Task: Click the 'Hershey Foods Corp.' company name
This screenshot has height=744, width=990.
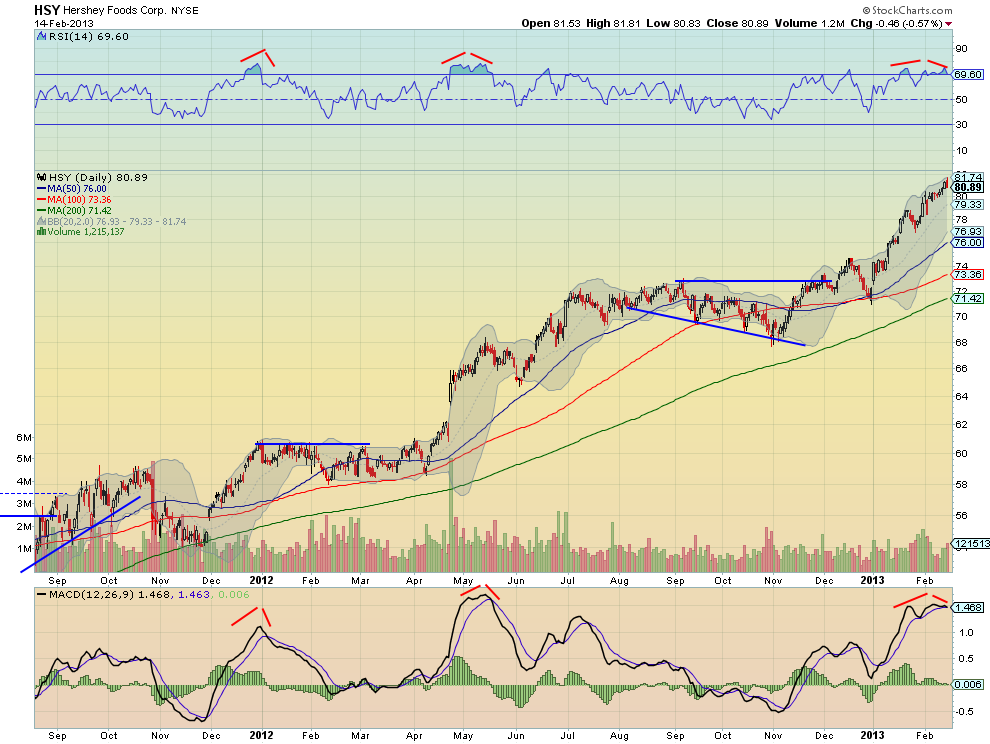Action: tap(115, 11)
